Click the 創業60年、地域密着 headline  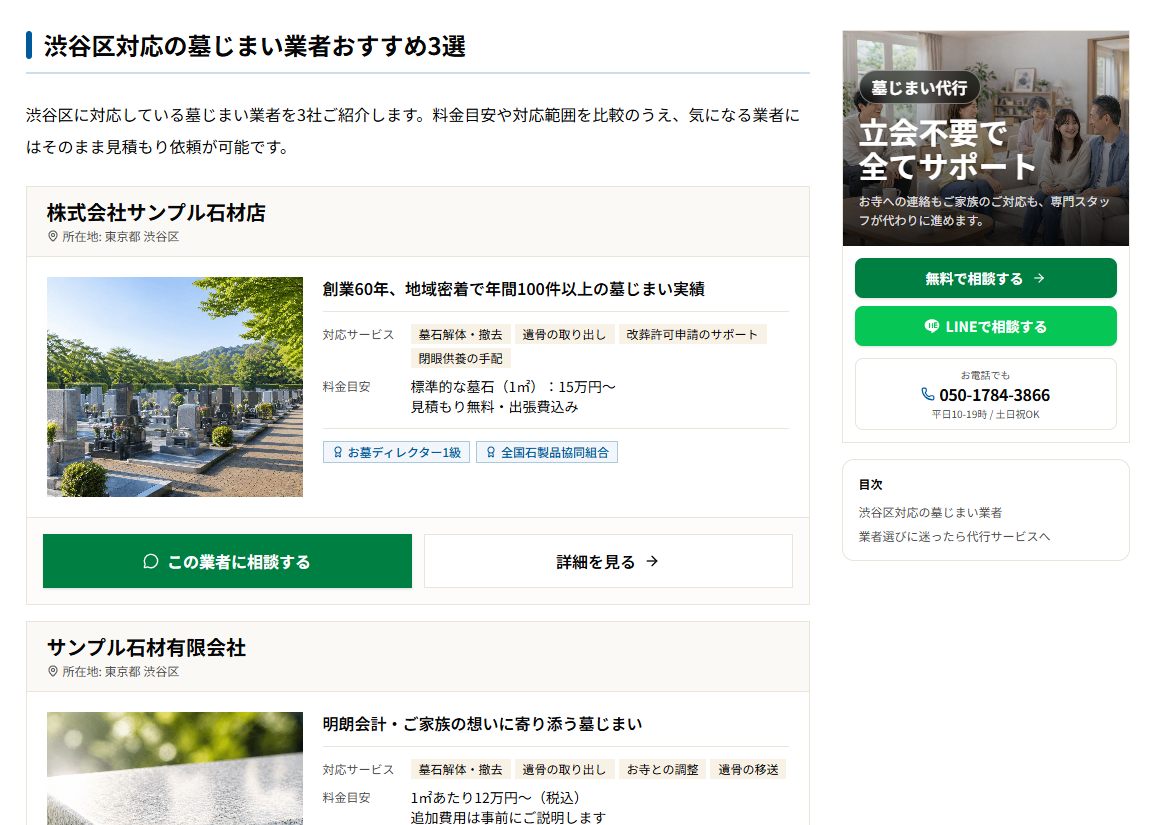pos(513,289)
